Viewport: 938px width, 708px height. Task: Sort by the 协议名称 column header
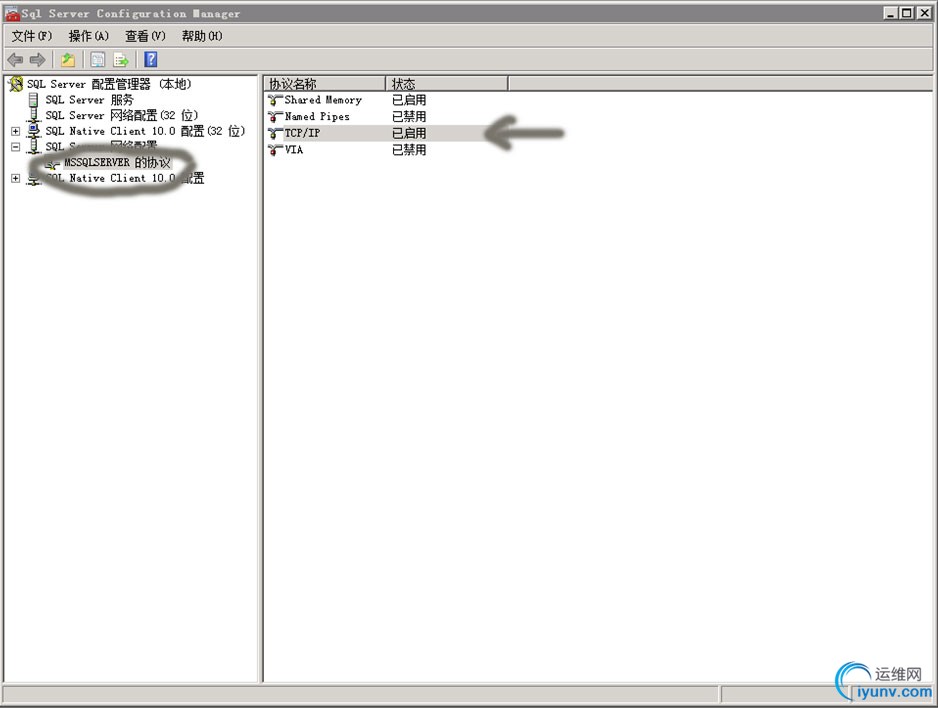[325, 84]
